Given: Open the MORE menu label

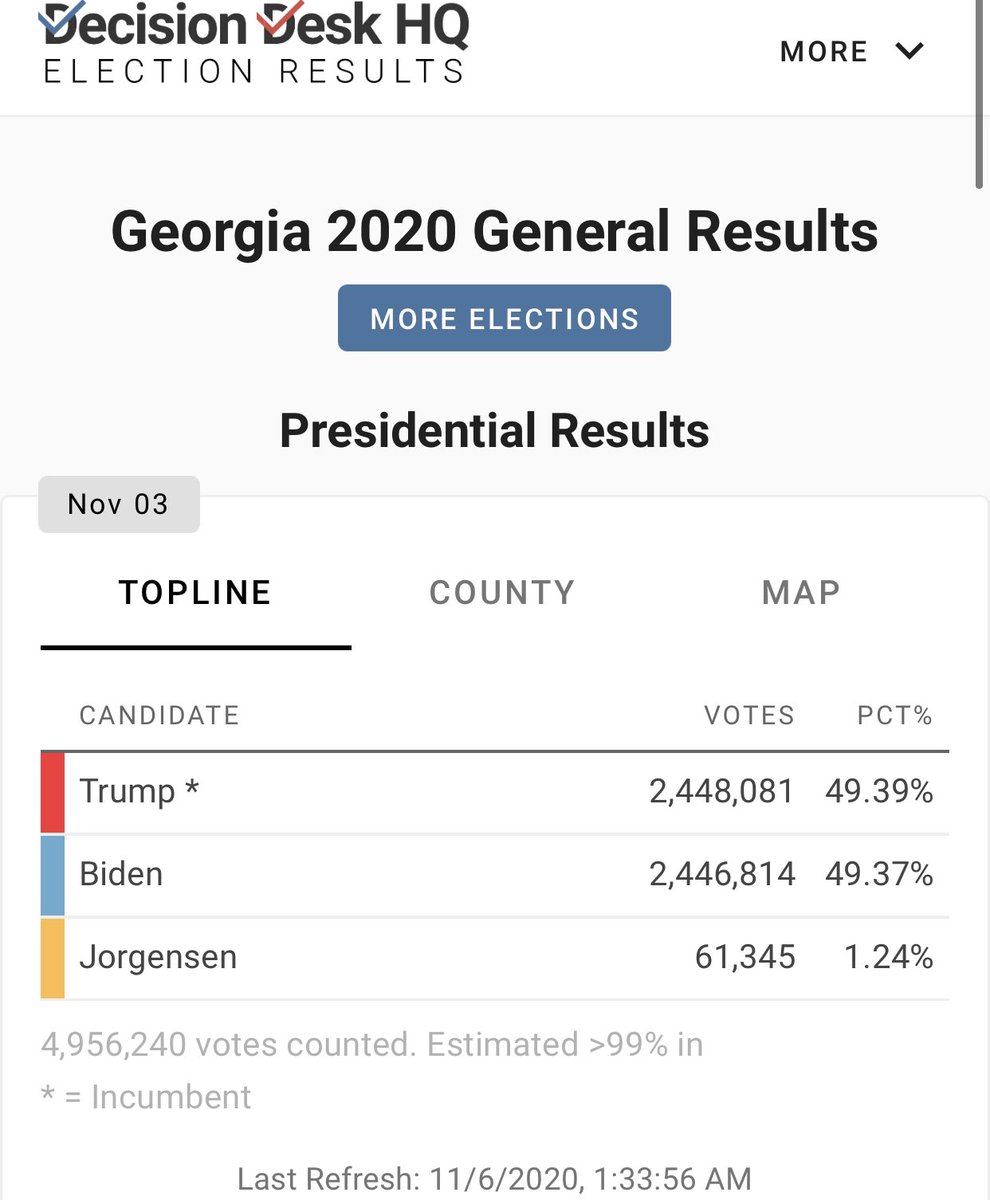Looking at the screenshot, I should 823,52.
